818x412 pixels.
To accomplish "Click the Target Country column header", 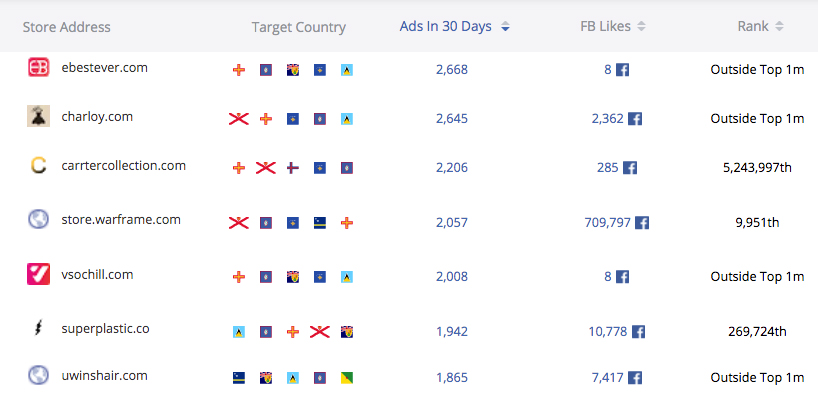I will (x=298, y=27).
